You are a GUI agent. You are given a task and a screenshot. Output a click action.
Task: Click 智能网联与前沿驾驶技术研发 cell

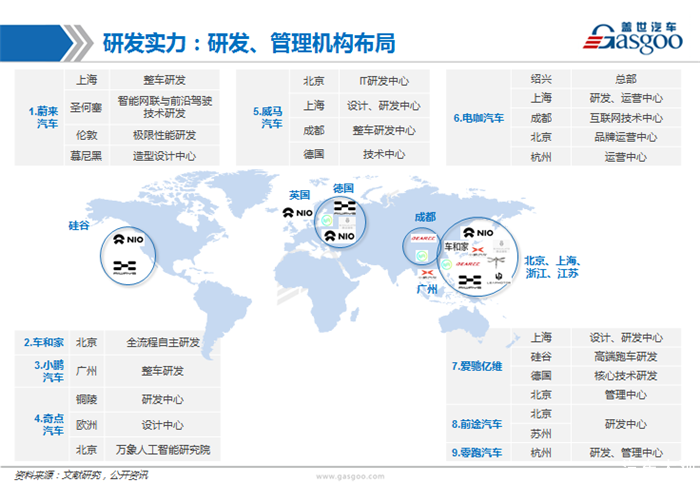coord(164,107)
